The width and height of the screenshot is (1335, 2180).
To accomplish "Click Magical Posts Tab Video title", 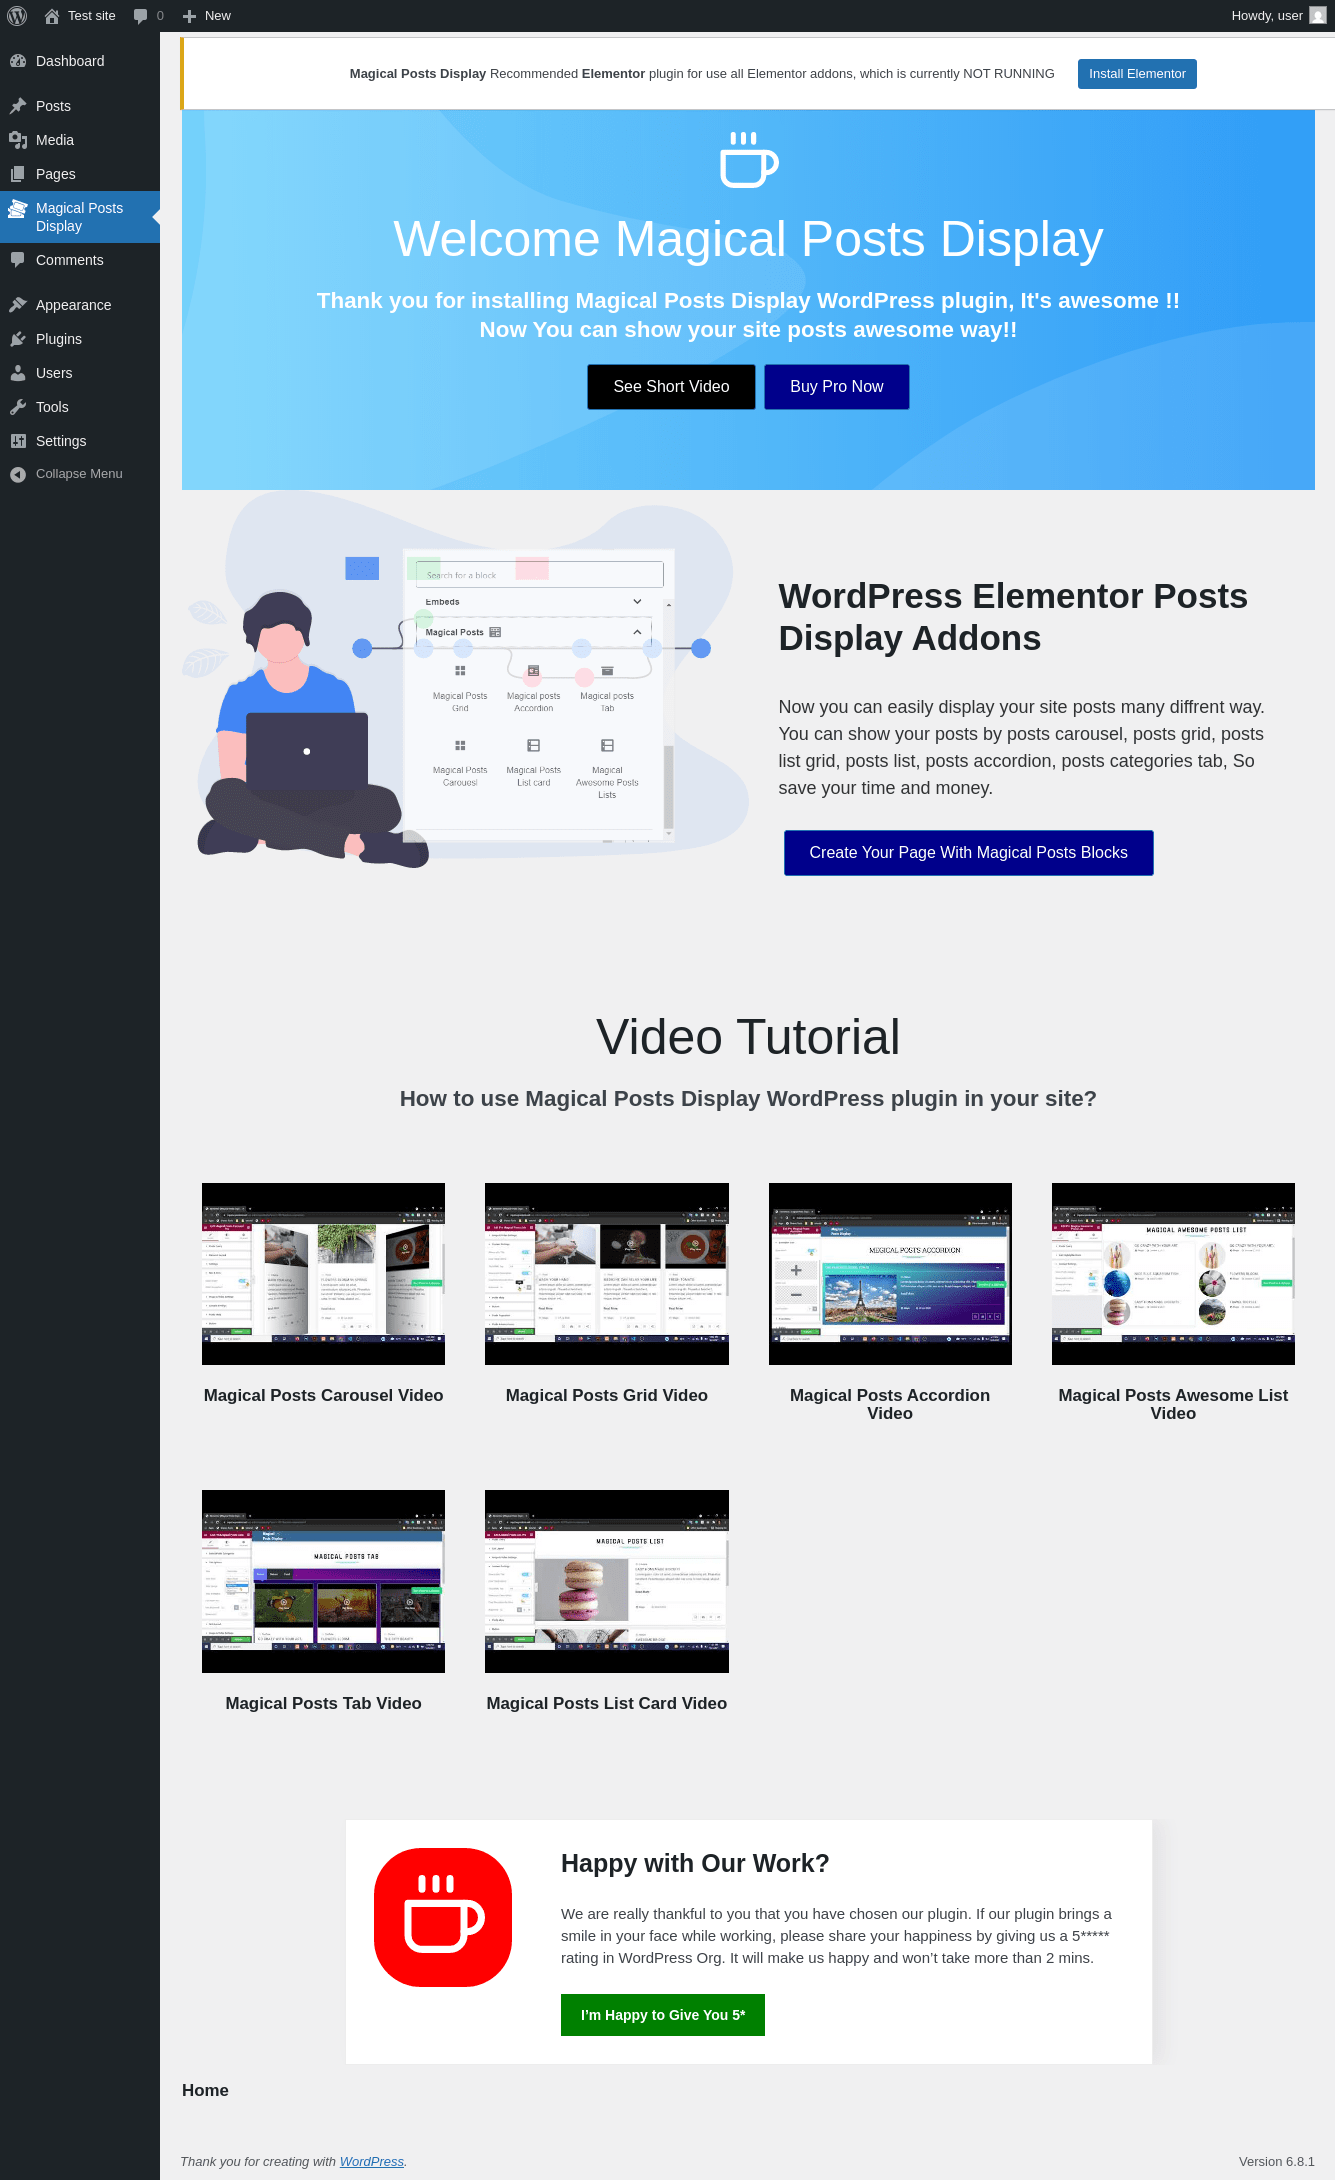I will coord(323,1703).
